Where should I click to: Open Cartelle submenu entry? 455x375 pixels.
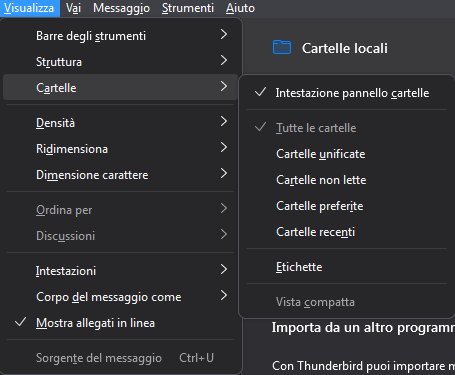(120, 88)
